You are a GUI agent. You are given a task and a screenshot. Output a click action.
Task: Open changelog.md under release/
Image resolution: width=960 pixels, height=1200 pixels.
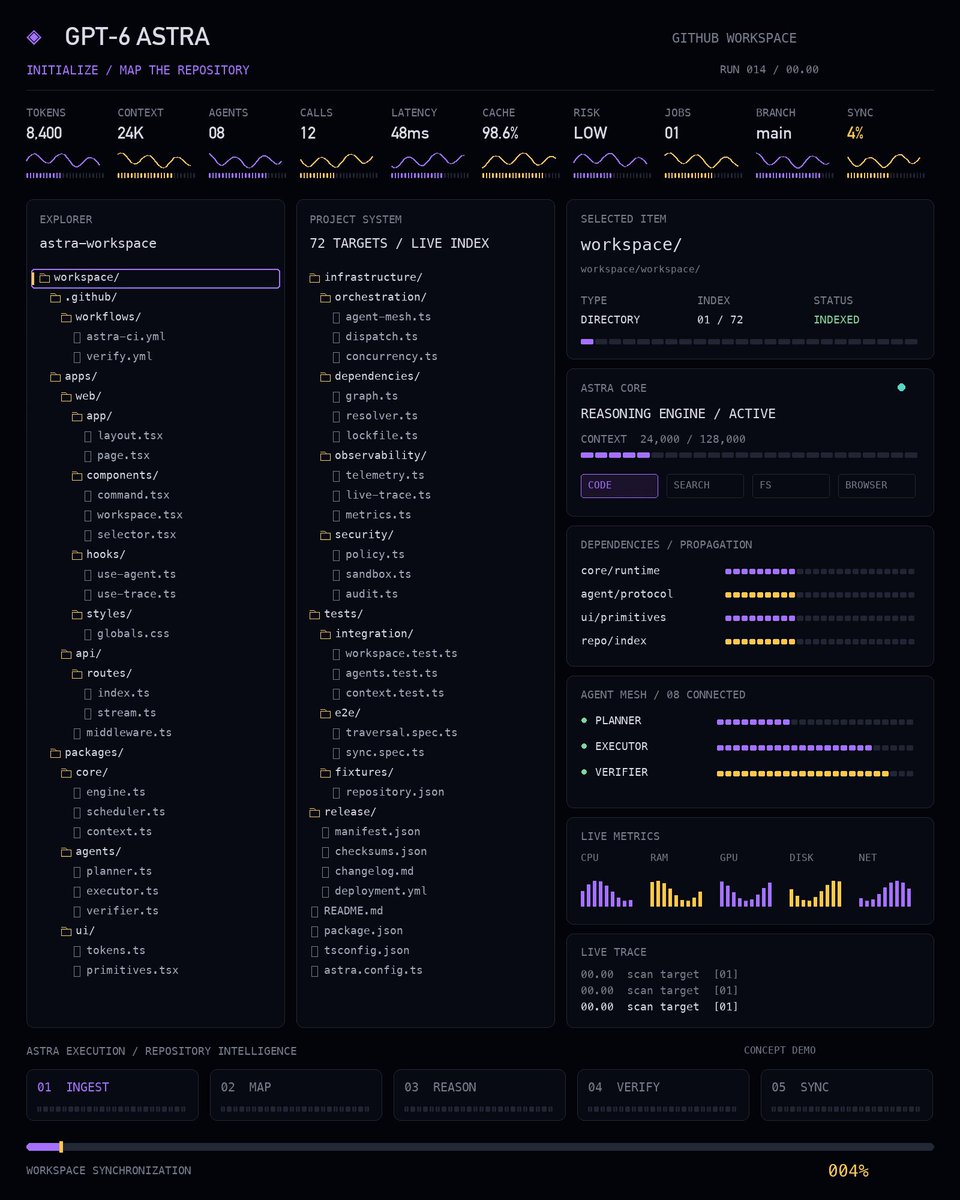[x=367, y=872]
